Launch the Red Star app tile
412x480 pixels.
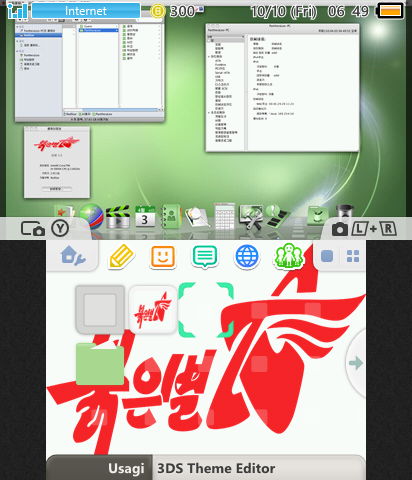153,310
